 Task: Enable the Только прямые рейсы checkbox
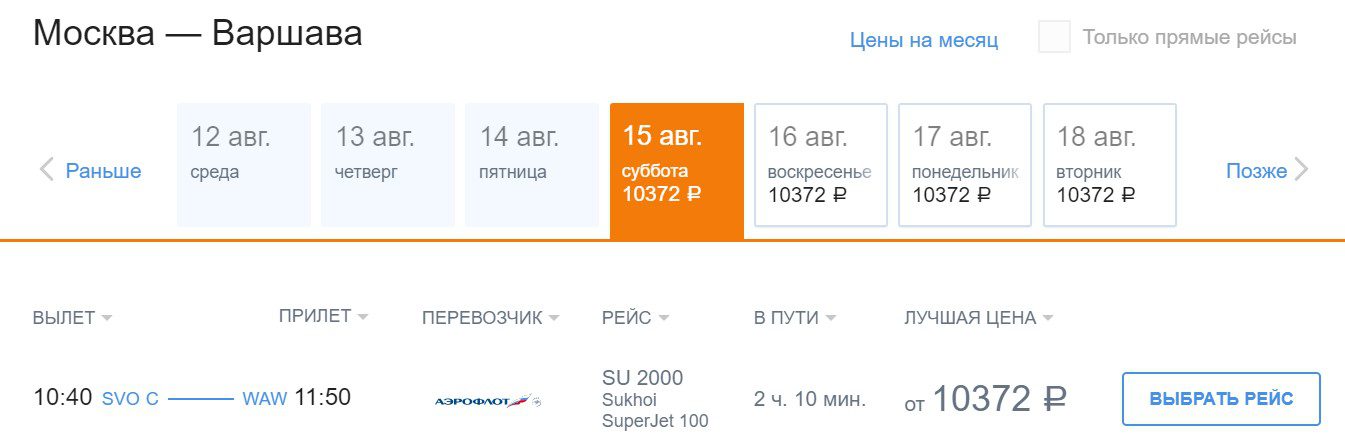[x=1055, y=38]
